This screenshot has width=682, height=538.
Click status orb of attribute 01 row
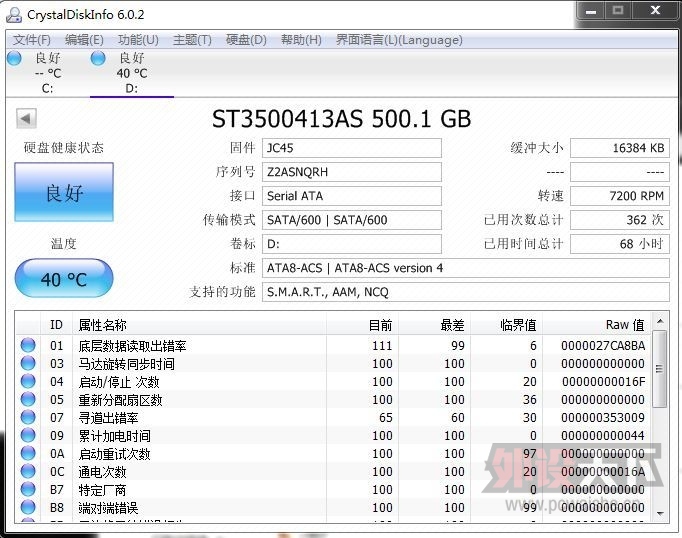click(x=28, y=345)
